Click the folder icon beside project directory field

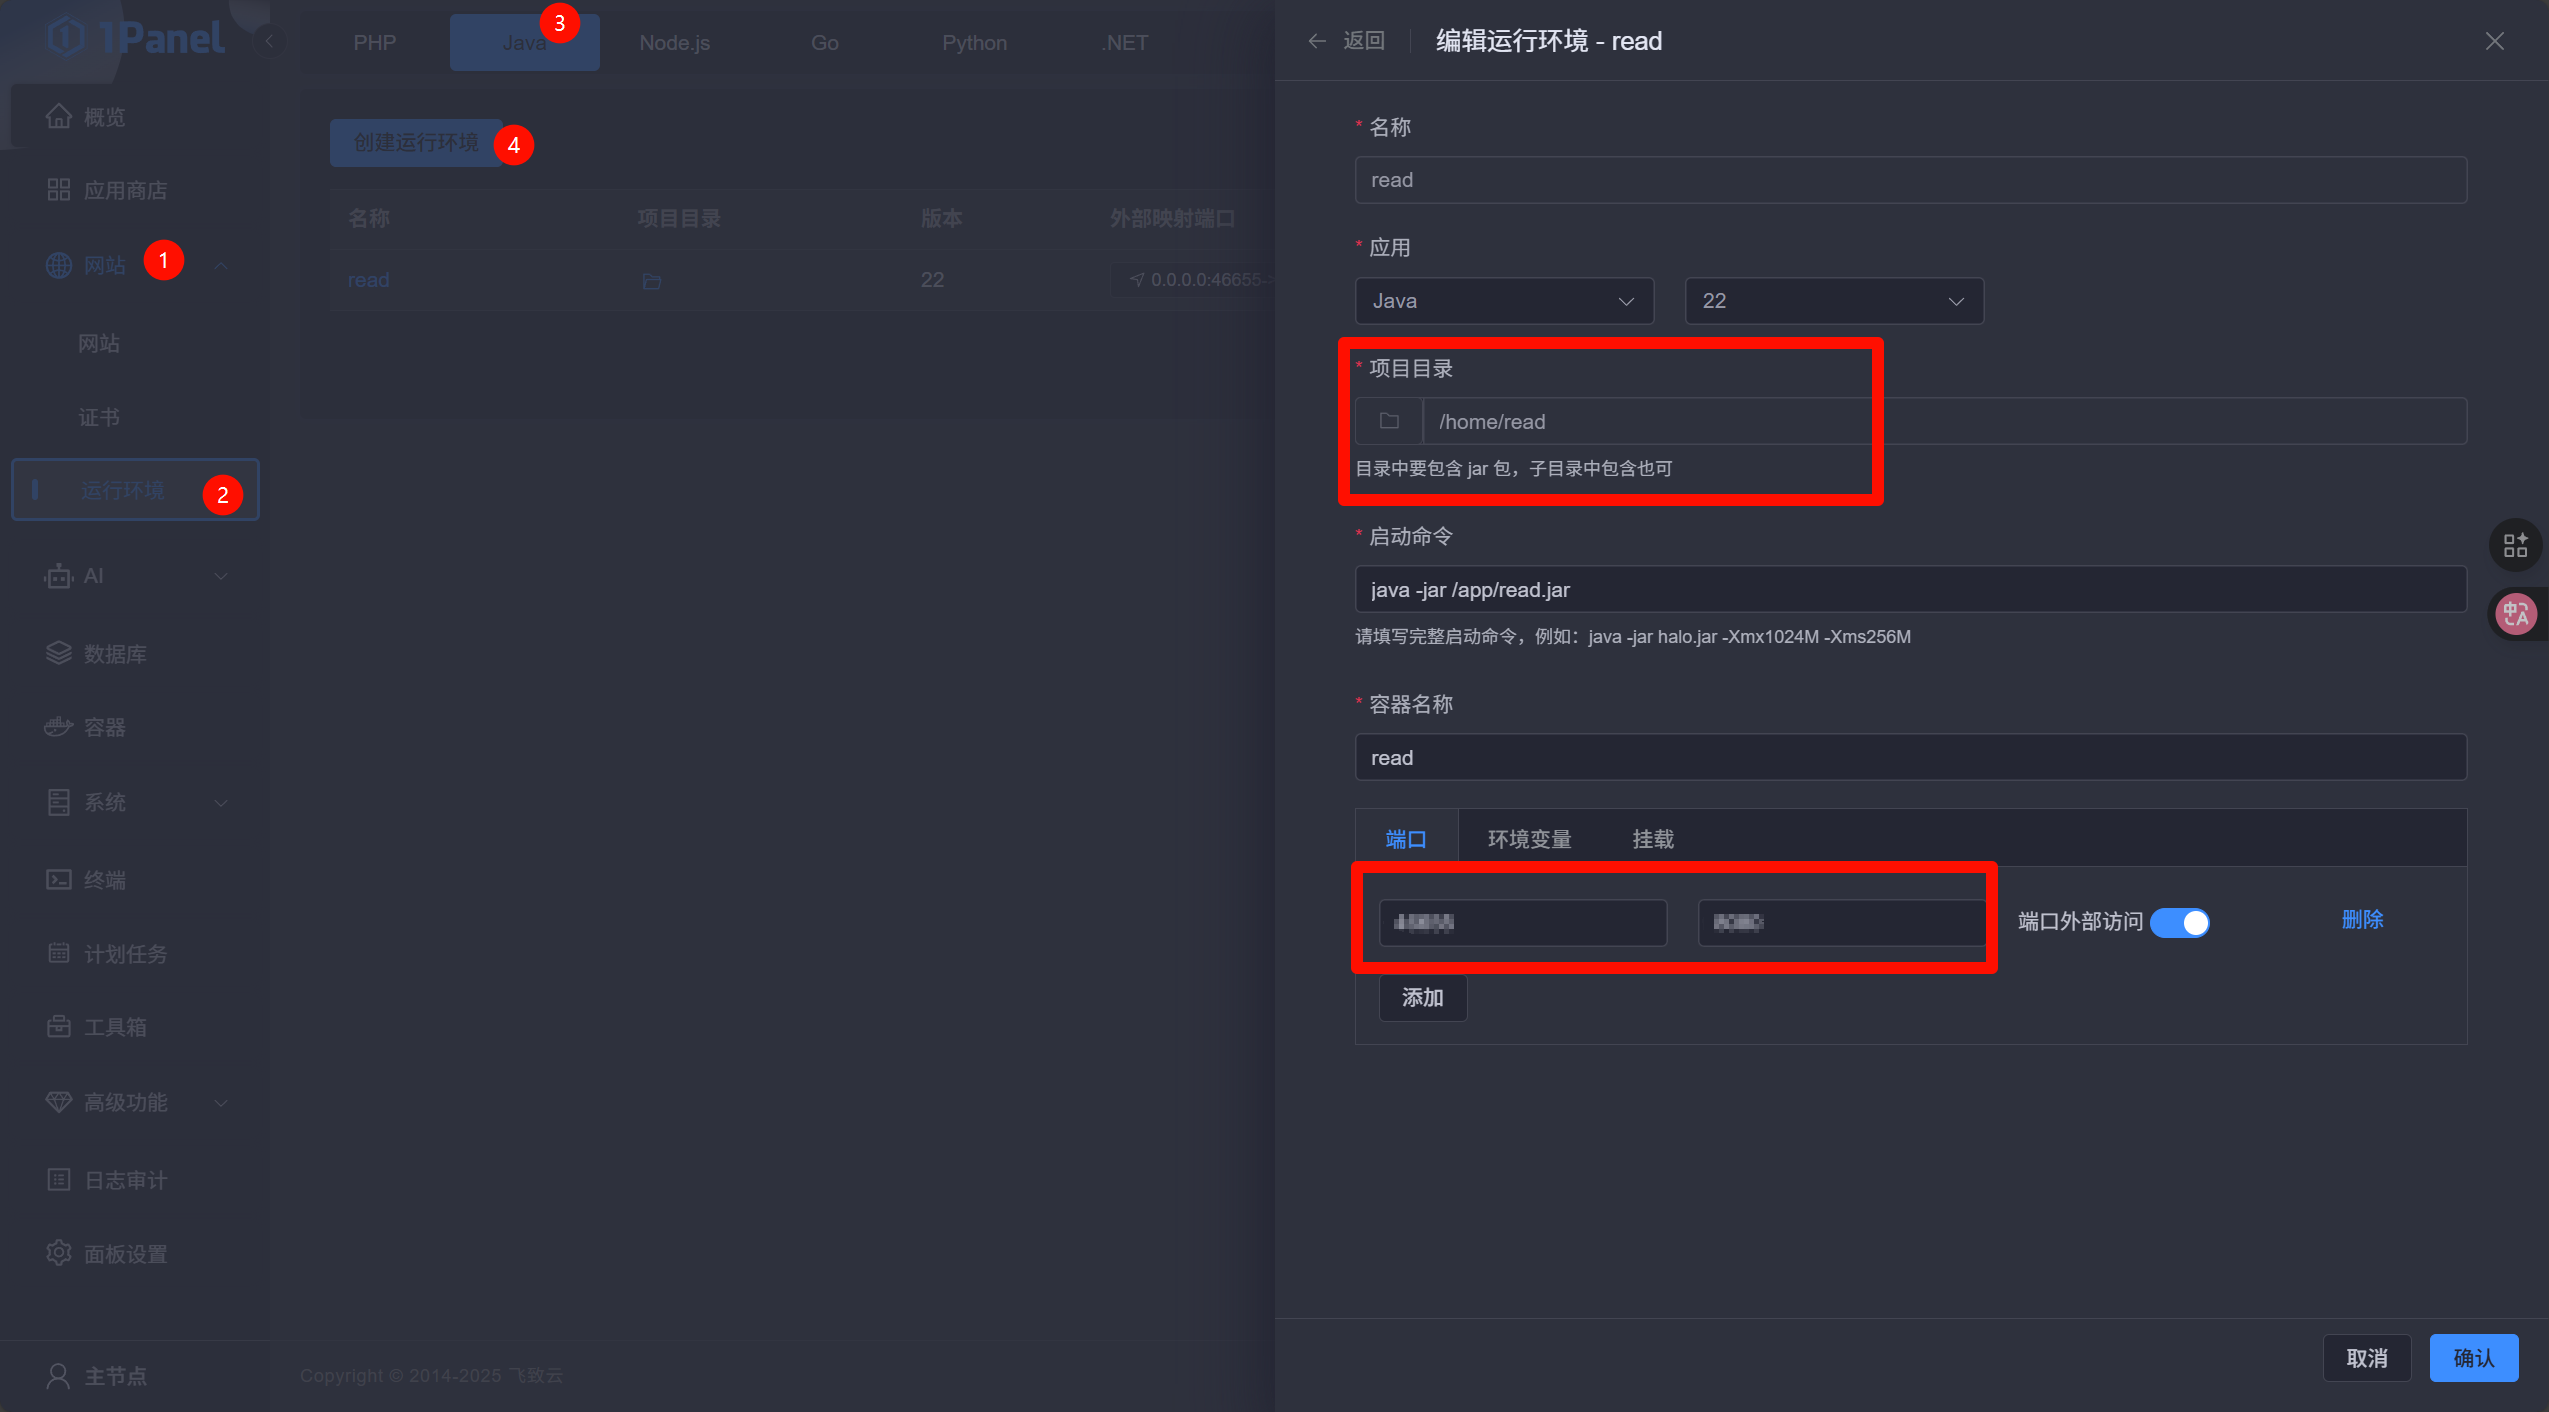[x=1389, y=421]
